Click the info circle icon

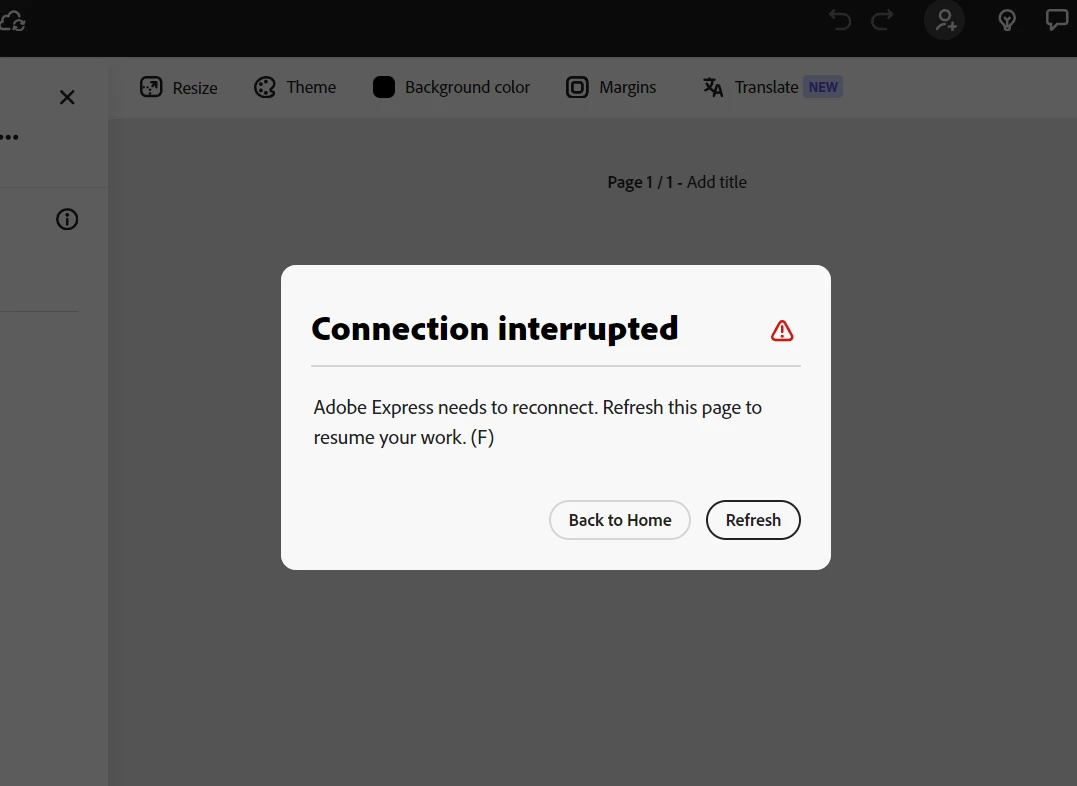(67, 219)
